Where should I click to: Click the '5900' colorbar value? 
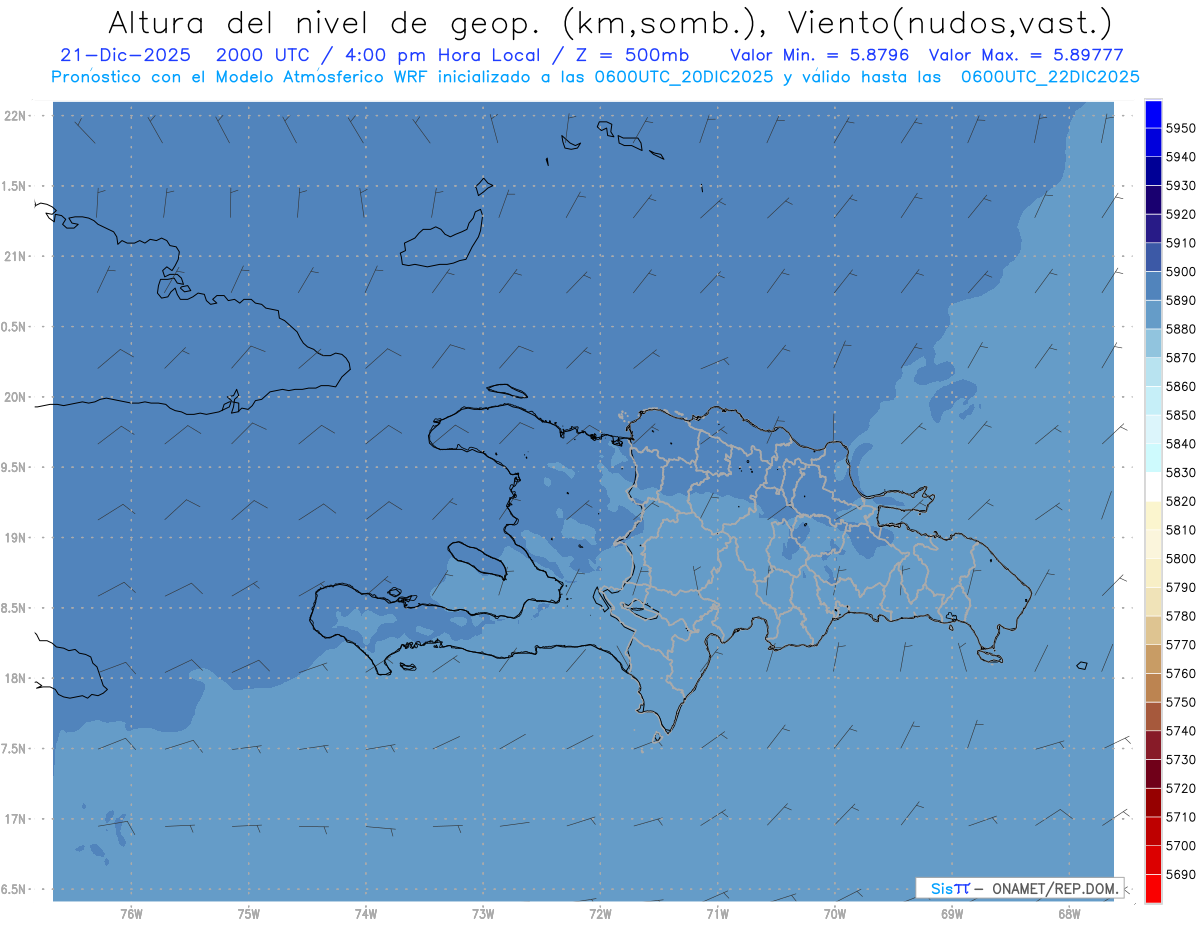[x=1181, y=272]
